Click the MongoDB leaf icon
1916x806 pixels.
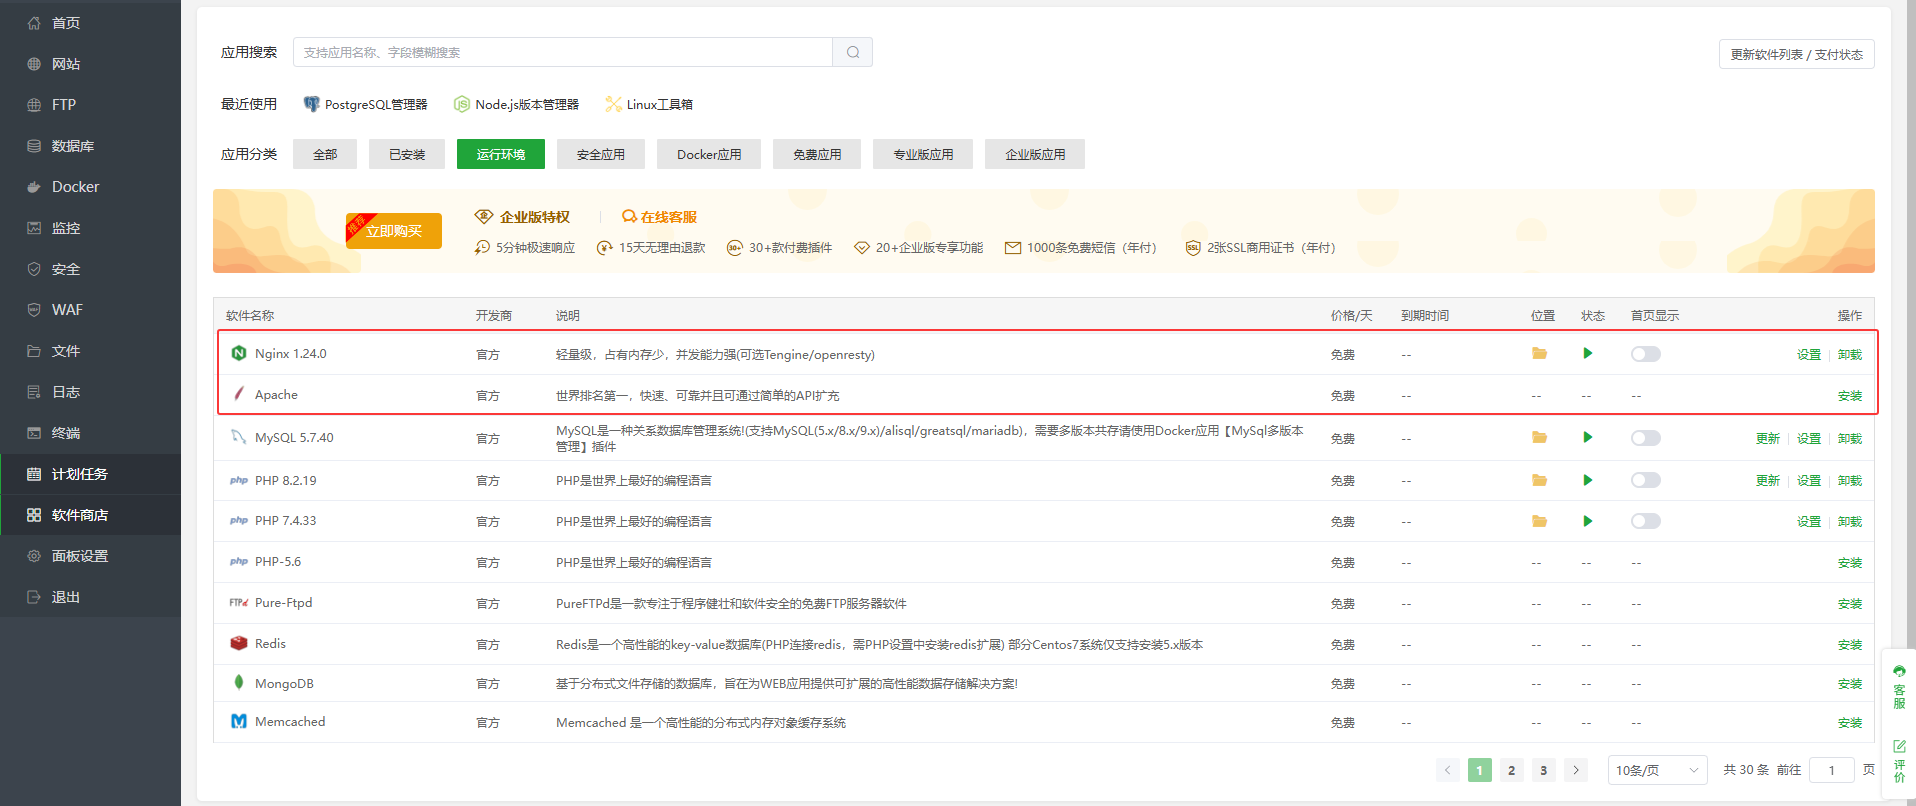click(x=239, y=682)
